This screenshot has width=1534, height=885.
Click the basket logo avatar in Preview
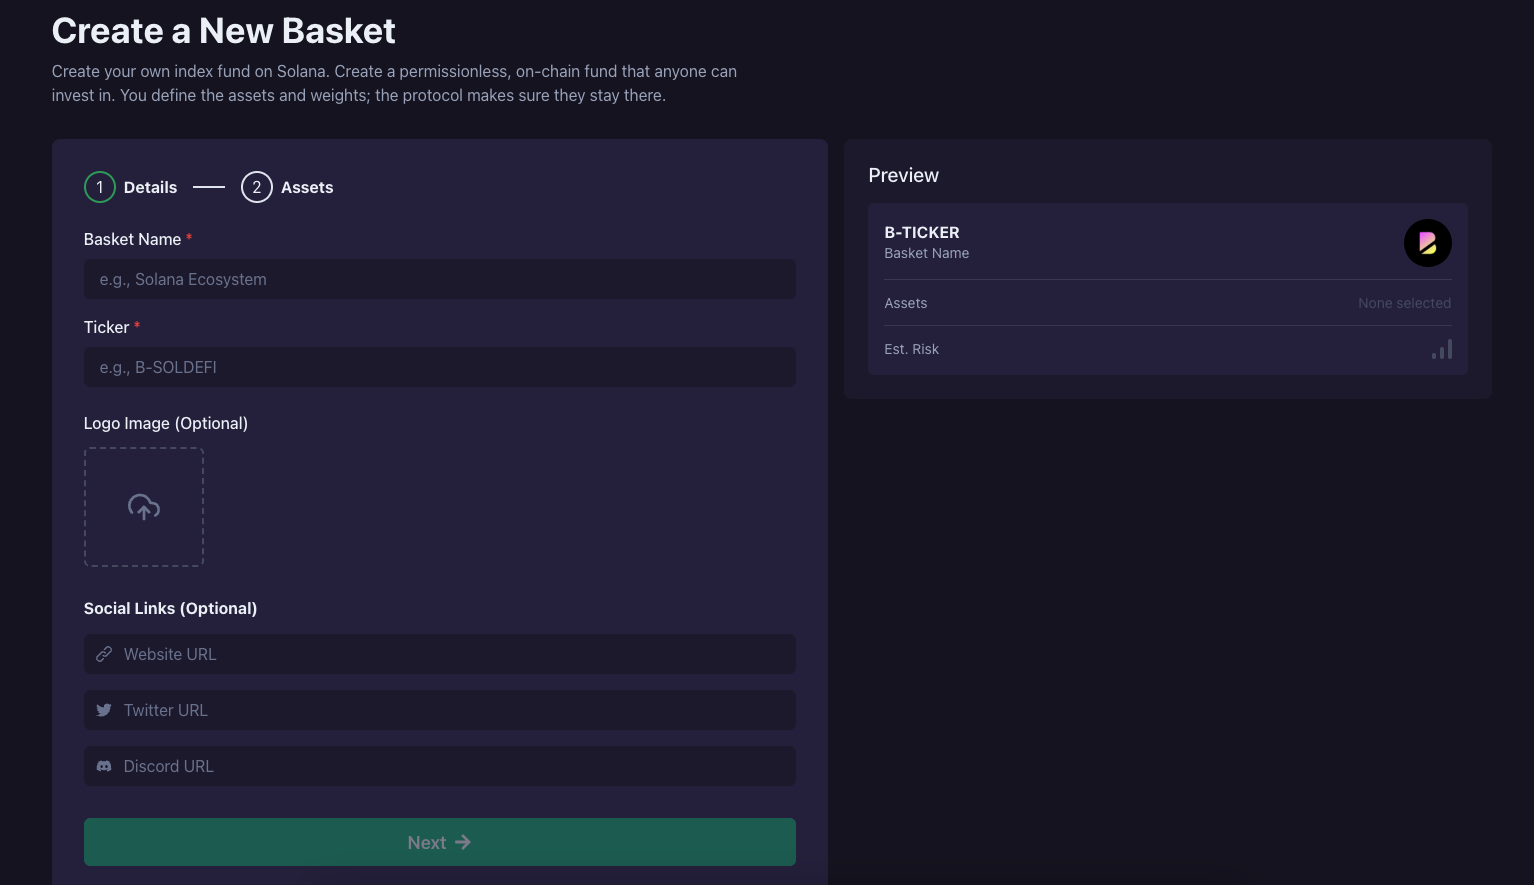point(1427,243)
